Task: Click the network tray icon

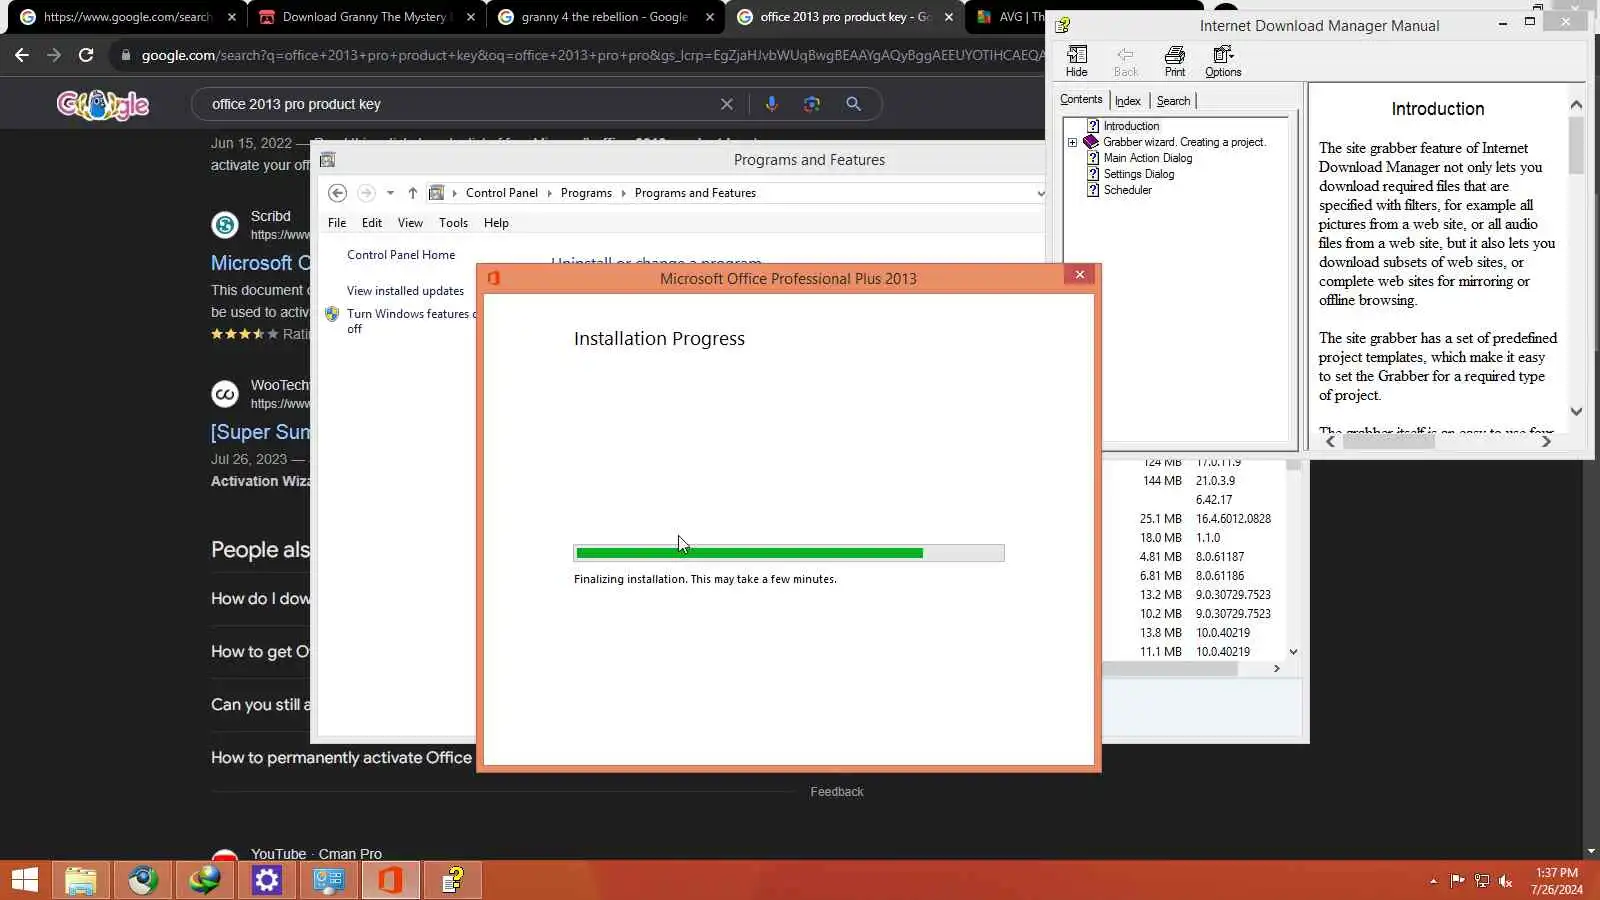Action: pyautogui.click(x=1481, y=881)
